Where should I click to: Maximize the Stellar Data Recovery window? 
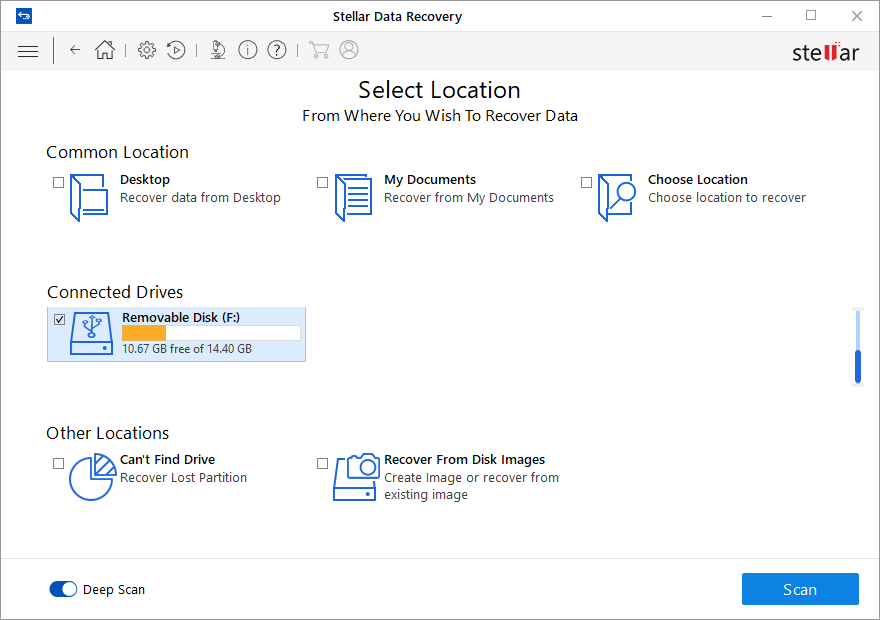[811, 16]
